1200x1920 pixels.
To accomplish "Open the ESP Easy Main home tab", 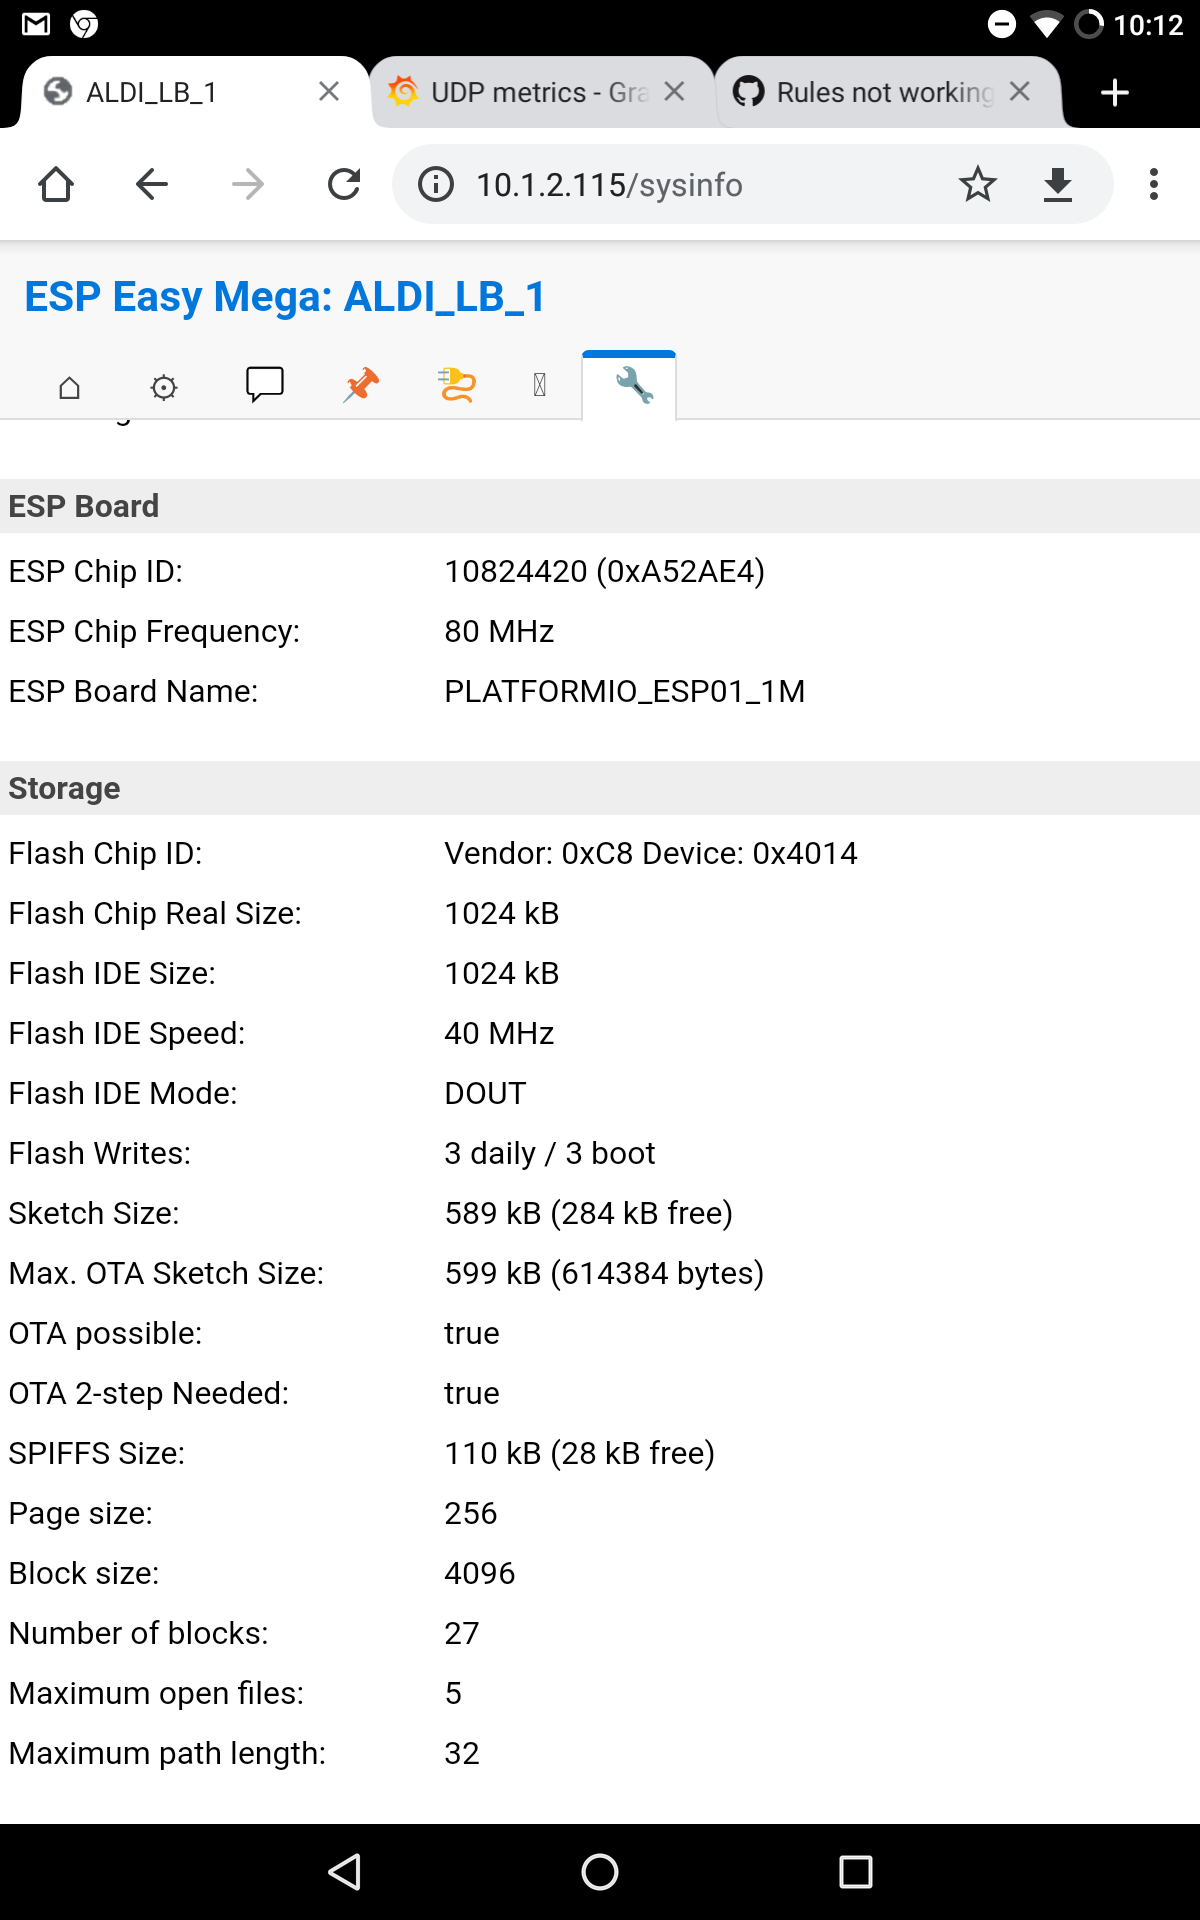I will point(69,387).
